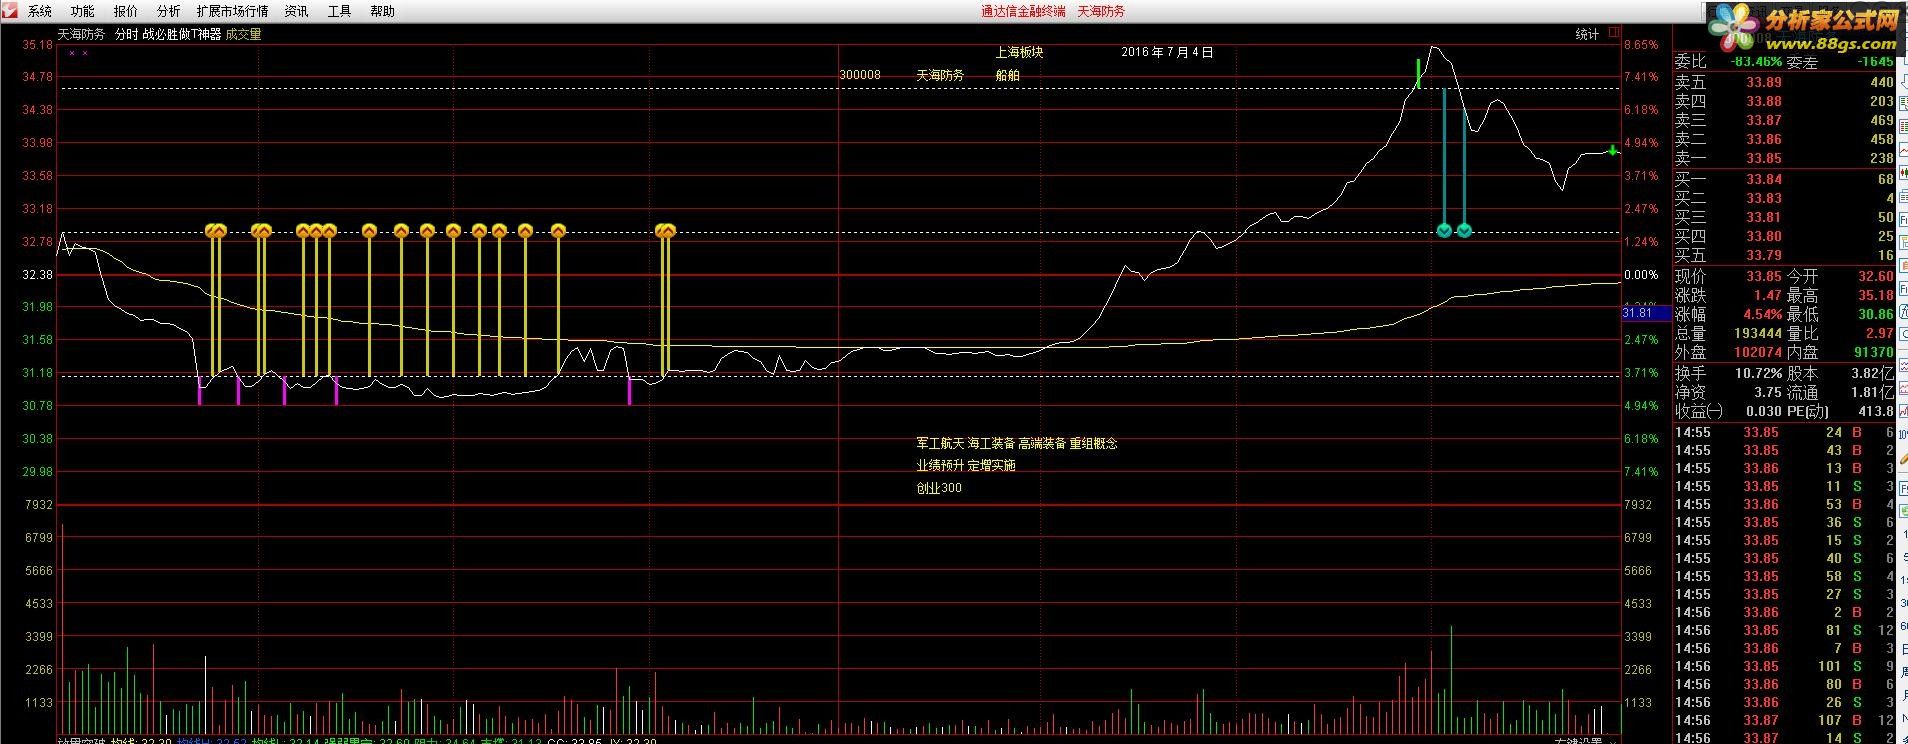This screenshot has height=744, width=1908.
Task: Click the 今开 value 32.60
Action: (1876, 276)
